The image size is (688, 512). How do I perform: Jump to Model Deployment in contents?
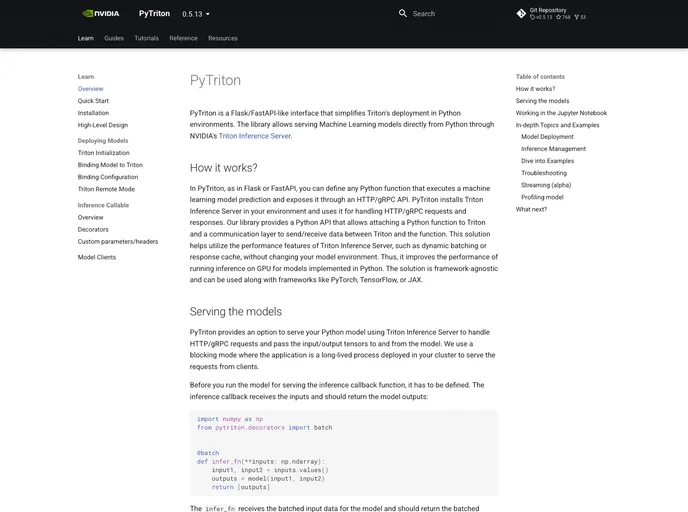pyautogui.click(x=547, y=136)
